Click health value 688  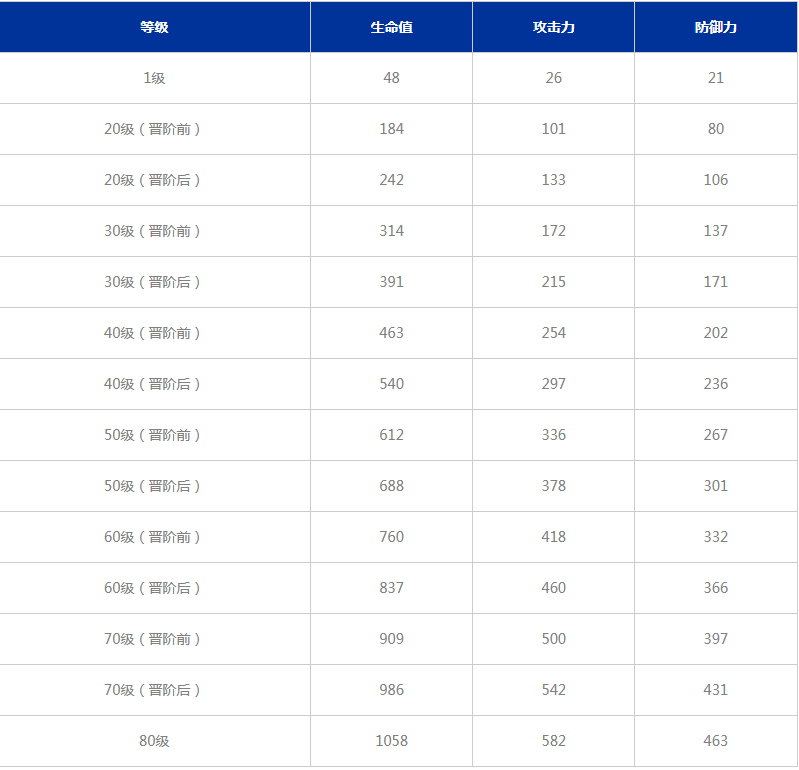click(391, 486)
